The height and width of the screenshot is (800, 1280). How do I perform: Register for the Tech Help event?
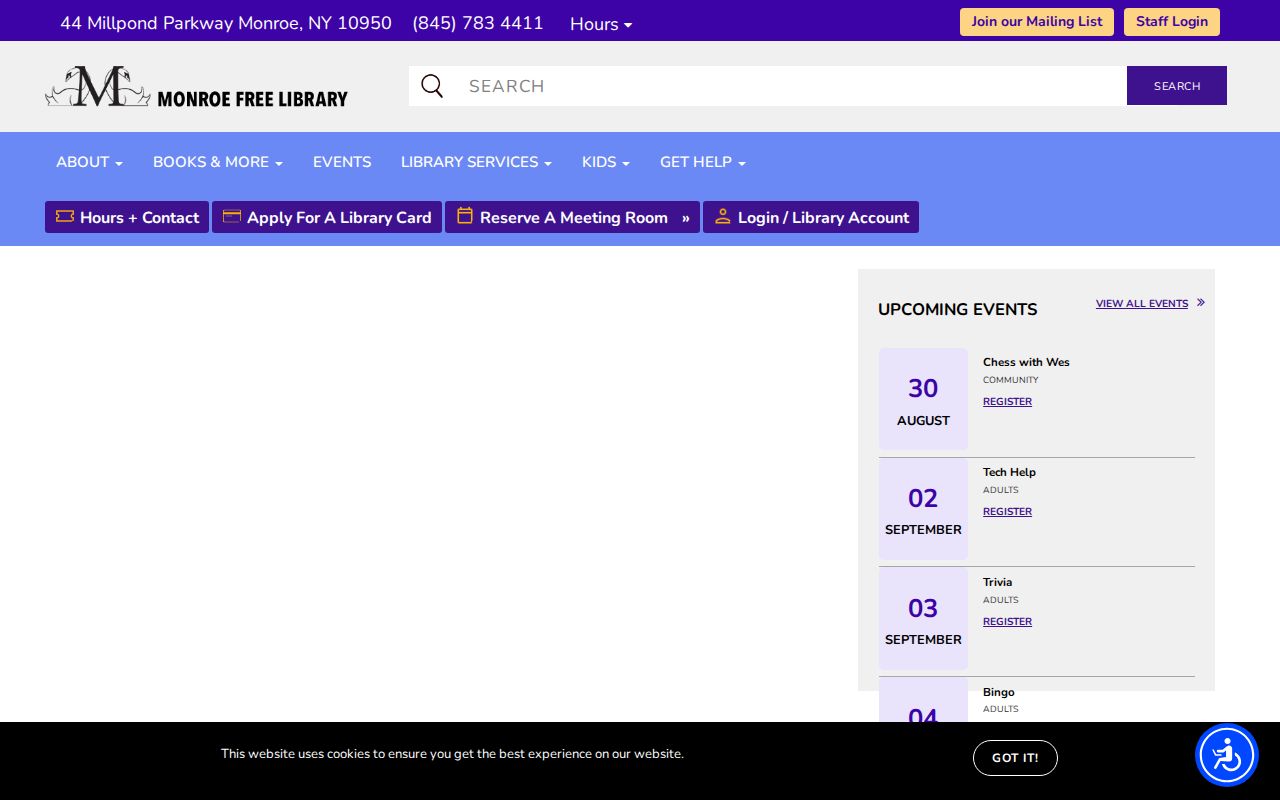(x=1007, y=512)
